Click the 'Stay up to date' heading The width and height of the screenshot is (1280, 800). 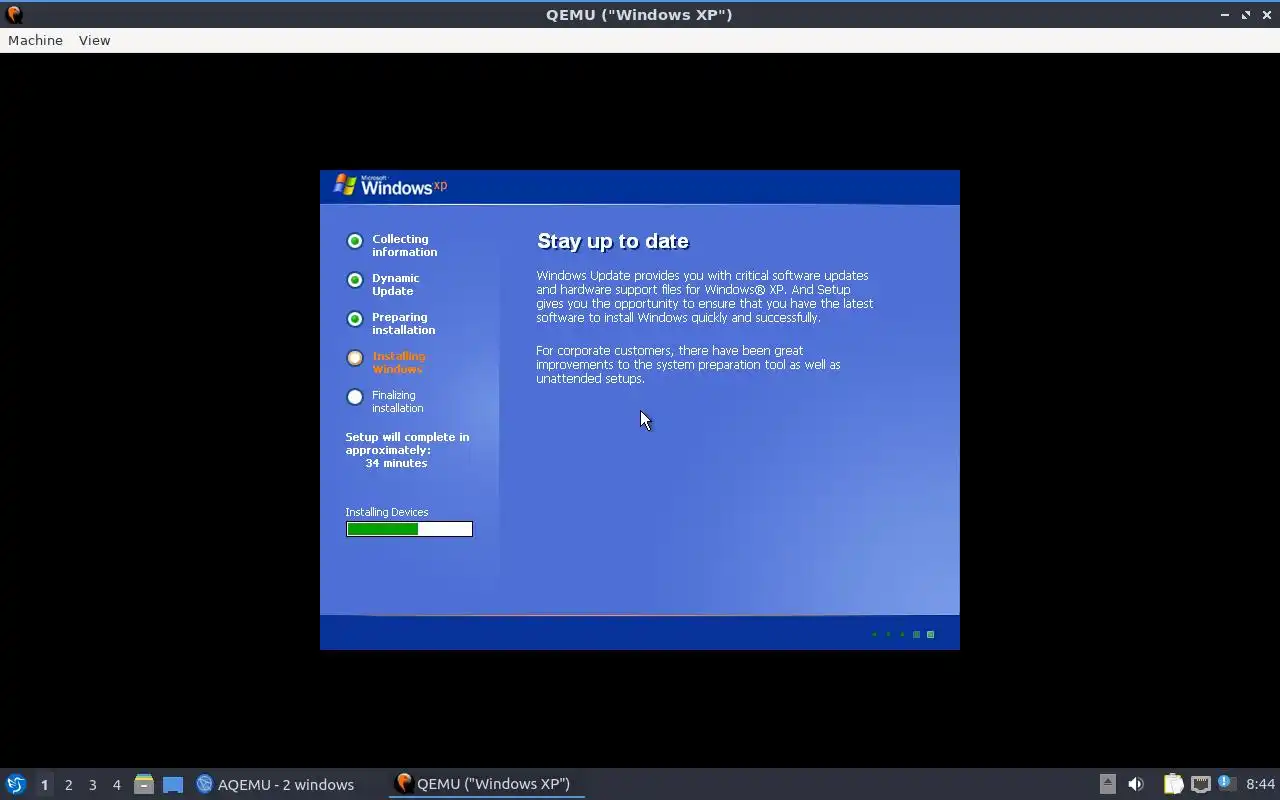pyautogui.click(x=613, y=241)
